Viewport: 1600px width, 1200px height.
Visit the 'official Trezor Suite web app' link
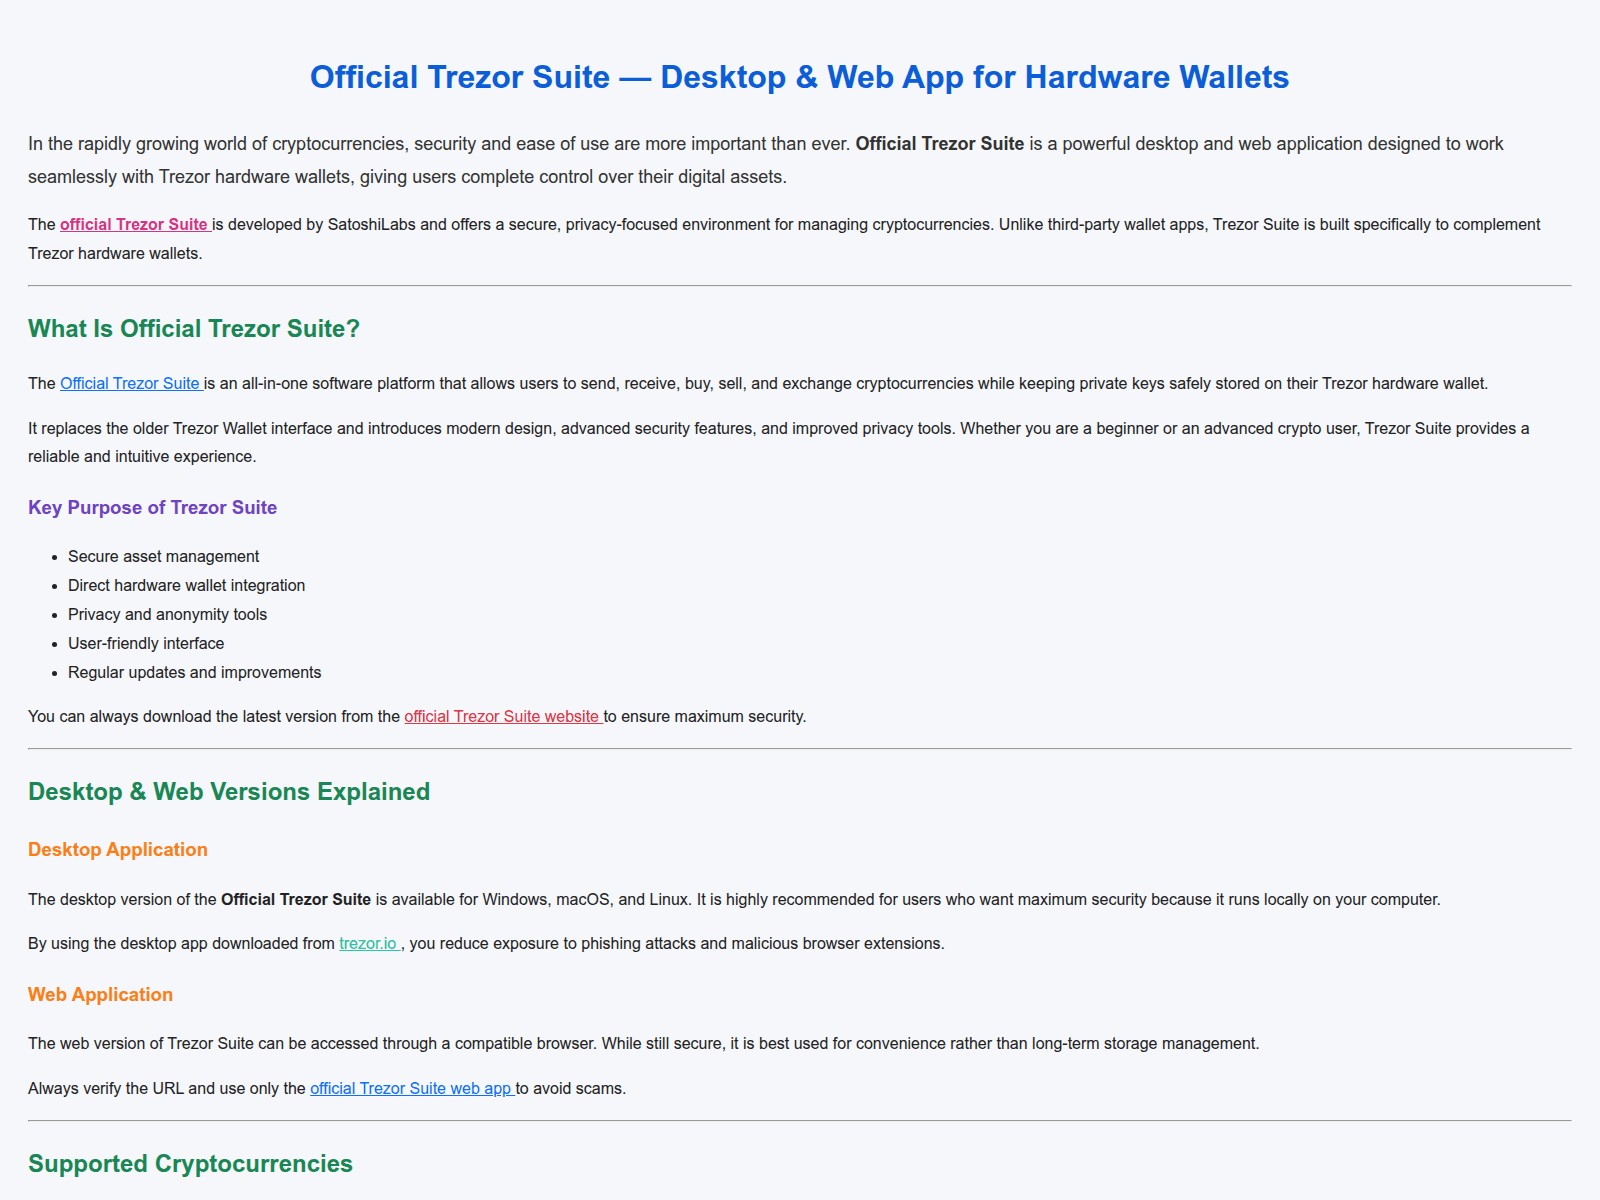412,1089
